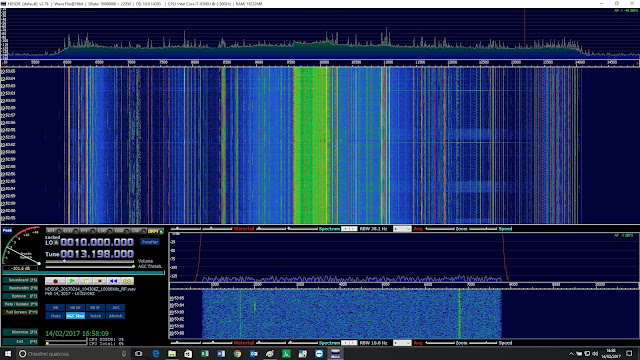Open Word from taskbar

[221, 353]
